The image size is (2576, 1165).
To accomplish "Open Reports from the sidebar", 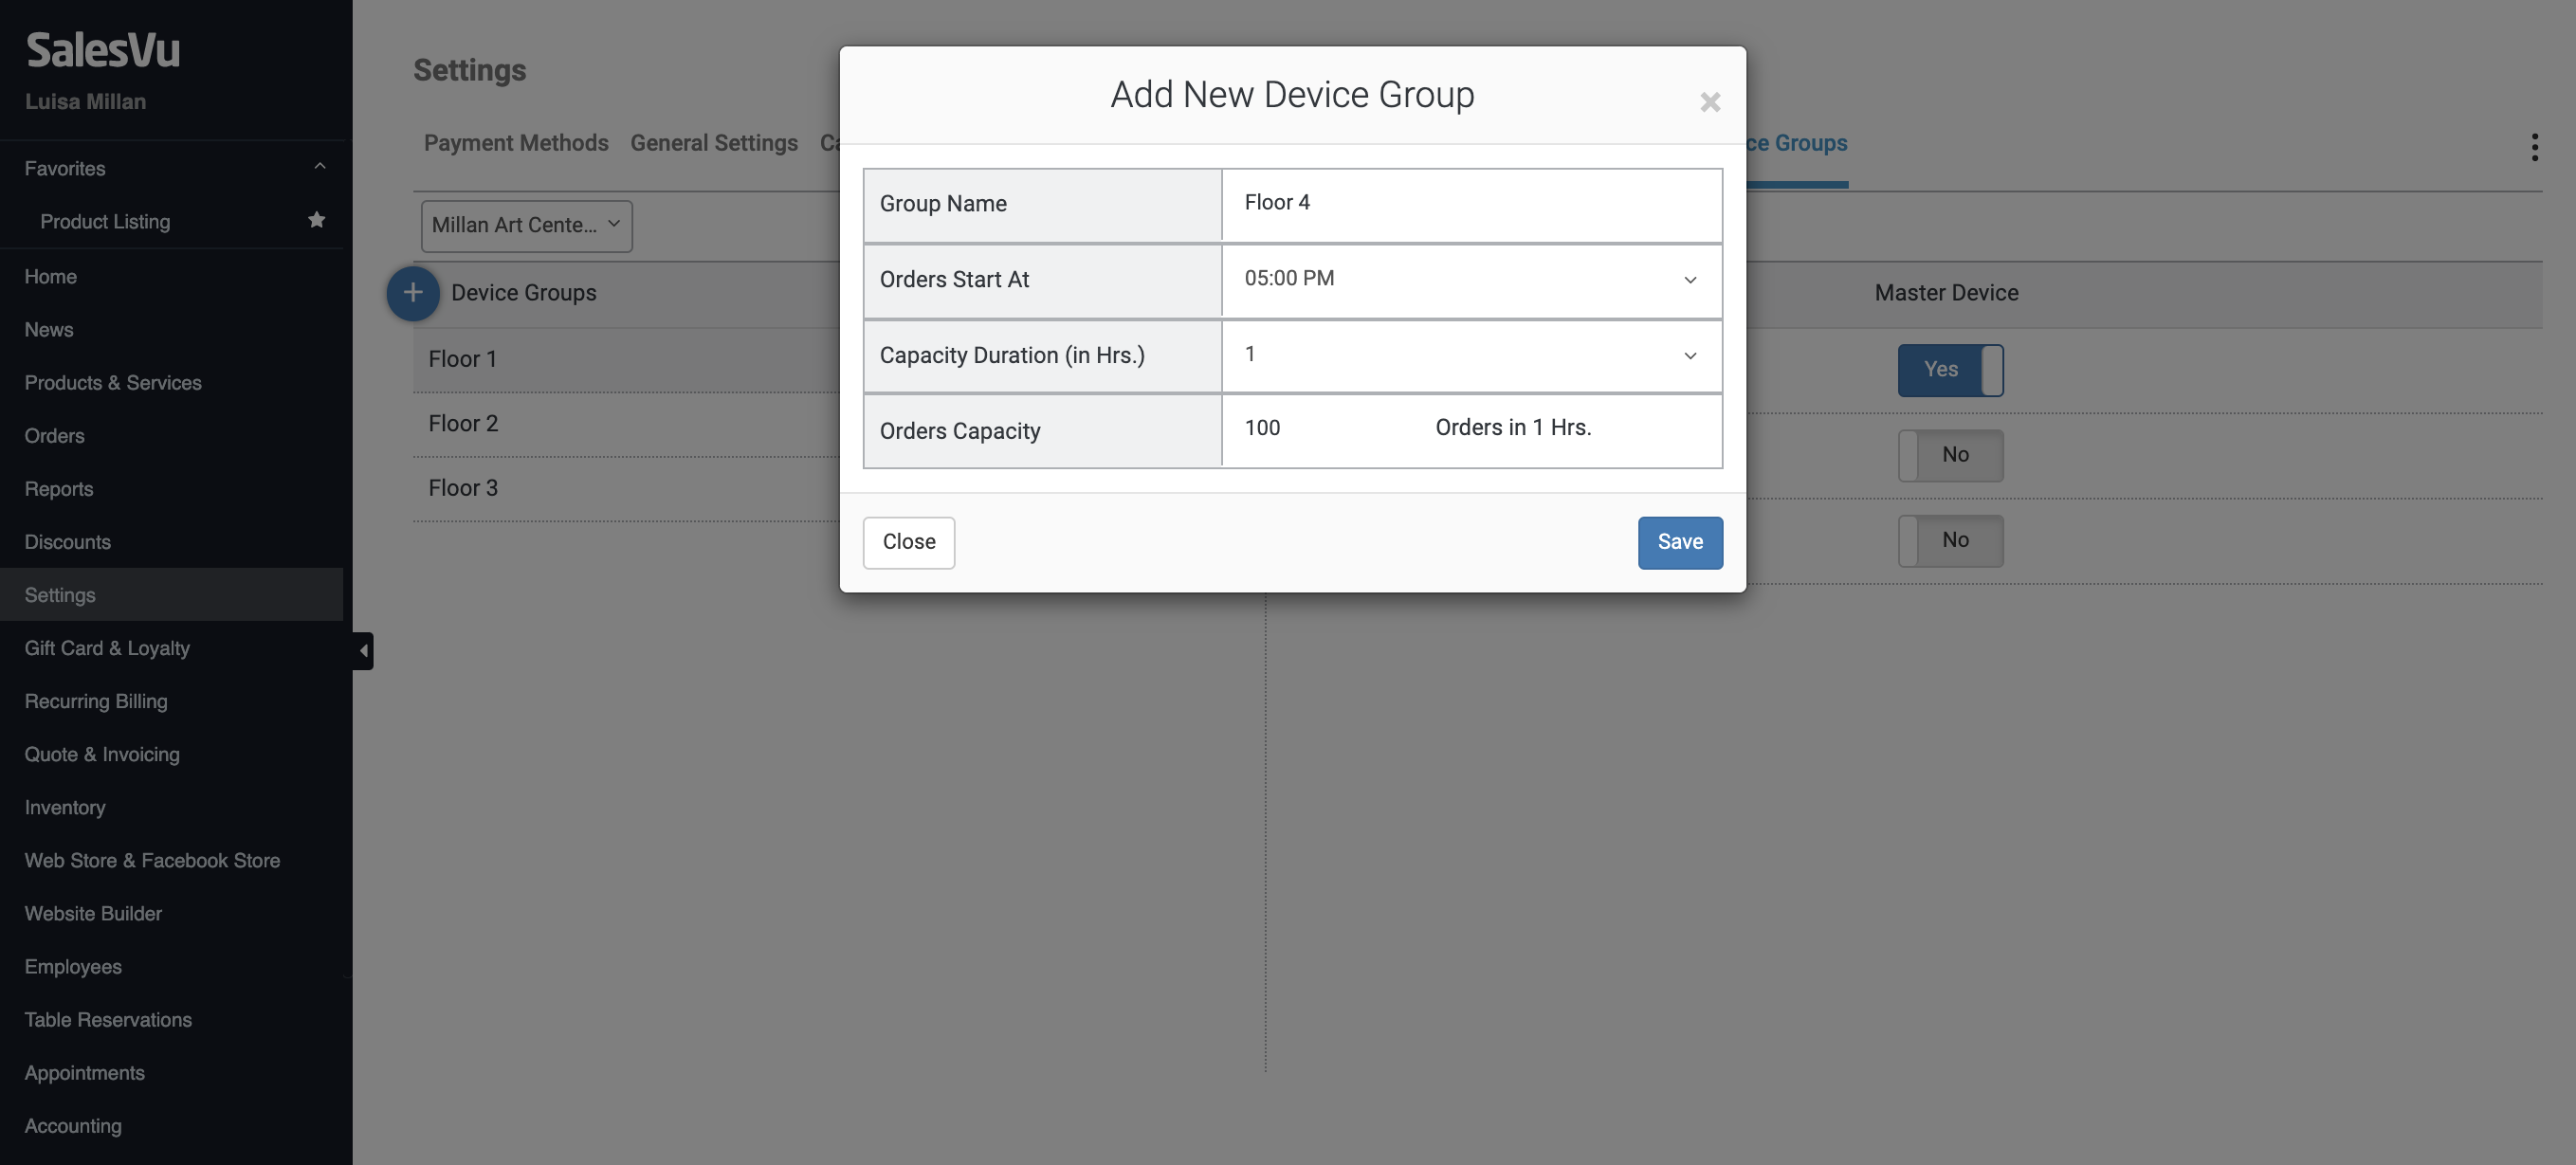I will click(x=58, y=489).
